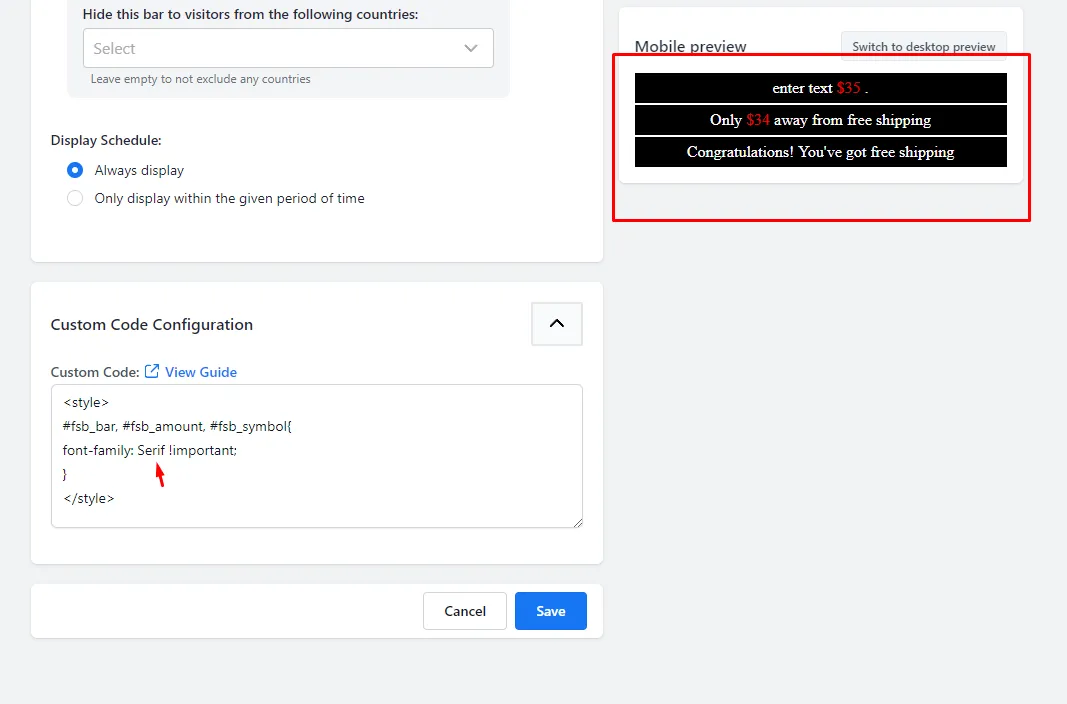Click the 'Congratulations! You've got free shipping' bar
Image resolution: width=1067 pixels, height=704 pixels.
click(821, 152)
